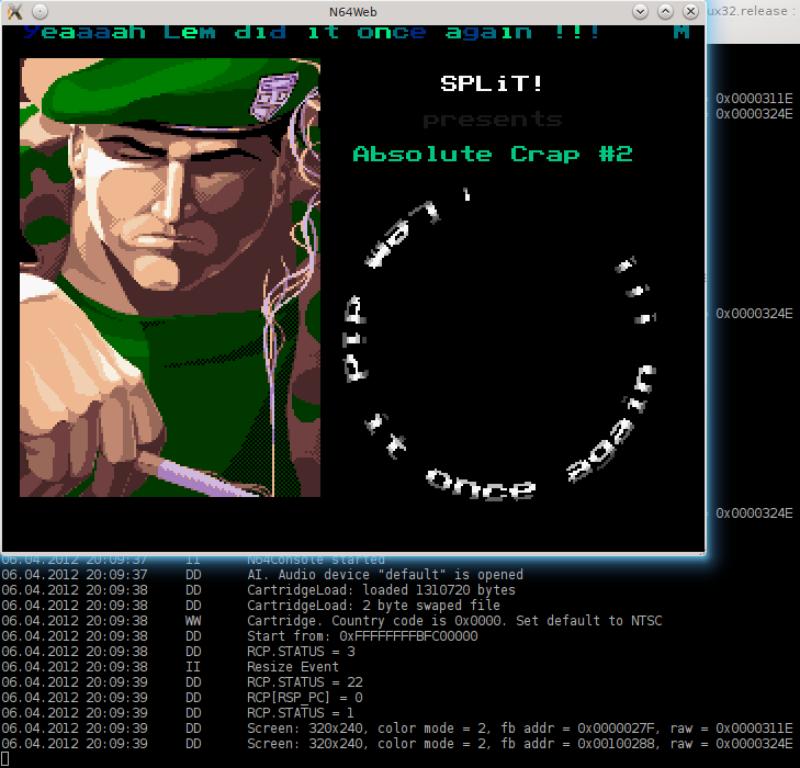The width and height of the screenshot is (800, 768).
Task: Click the scrolling 'Yeaaaah Lem did it once again' text
Action: tap(311, 32)
